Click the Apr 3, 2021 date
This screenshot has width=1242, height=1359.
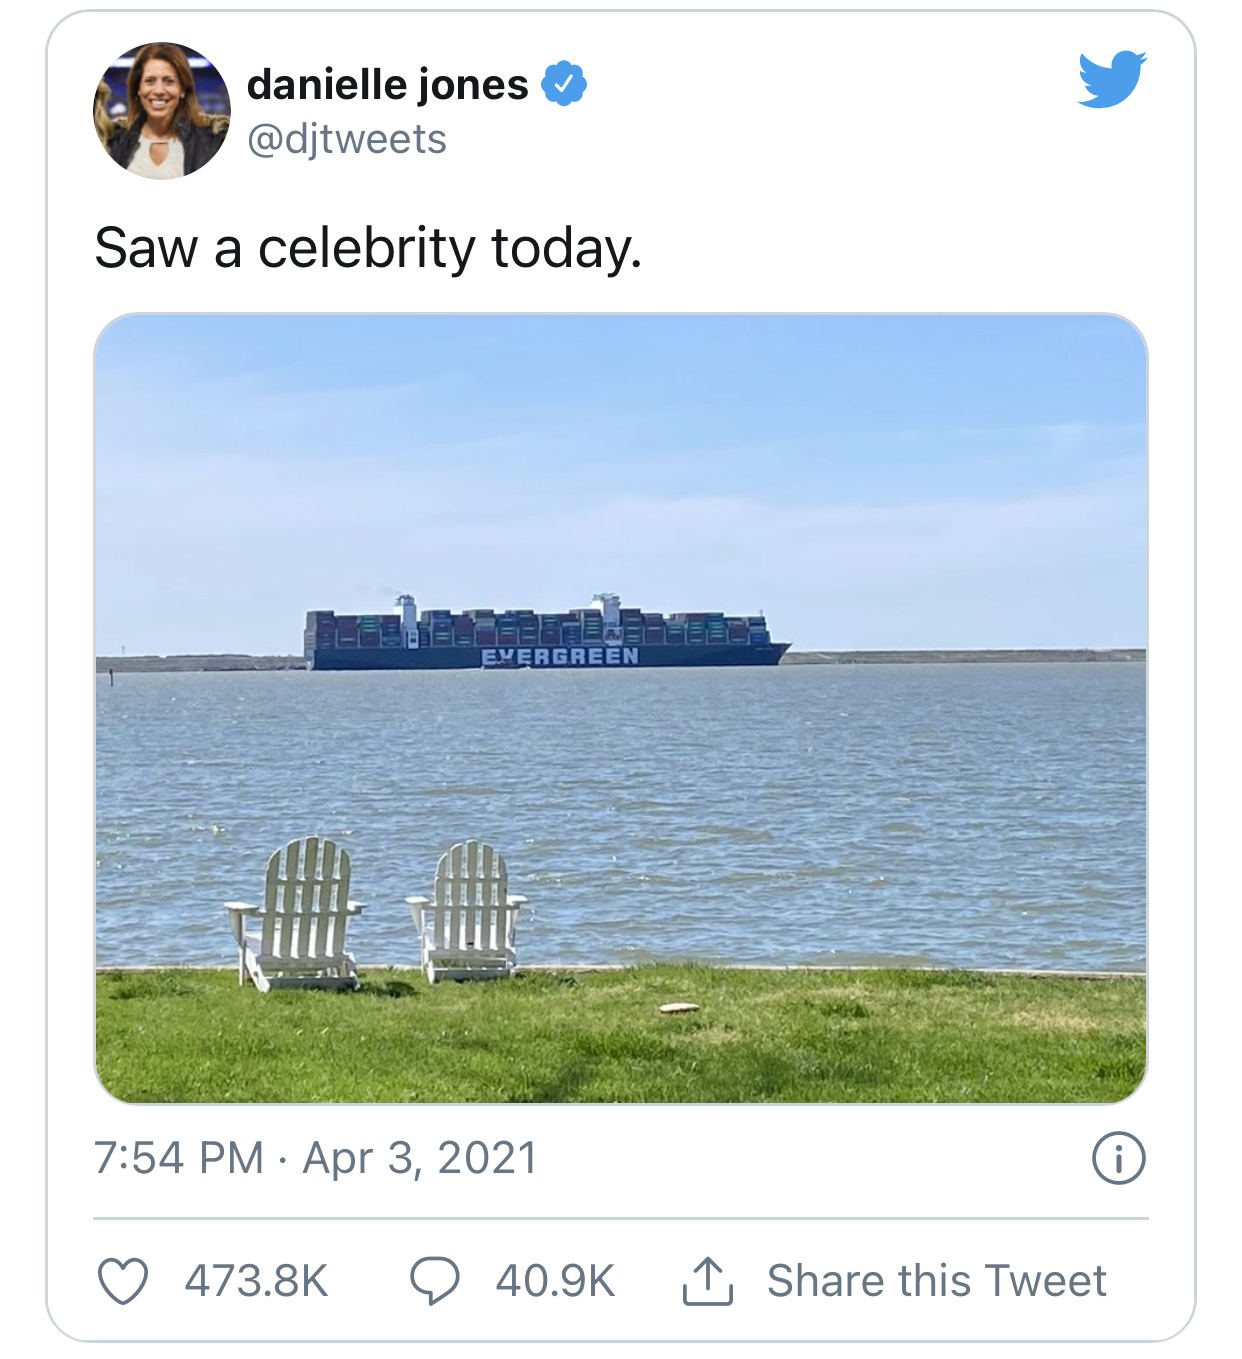coord(420,1158)
